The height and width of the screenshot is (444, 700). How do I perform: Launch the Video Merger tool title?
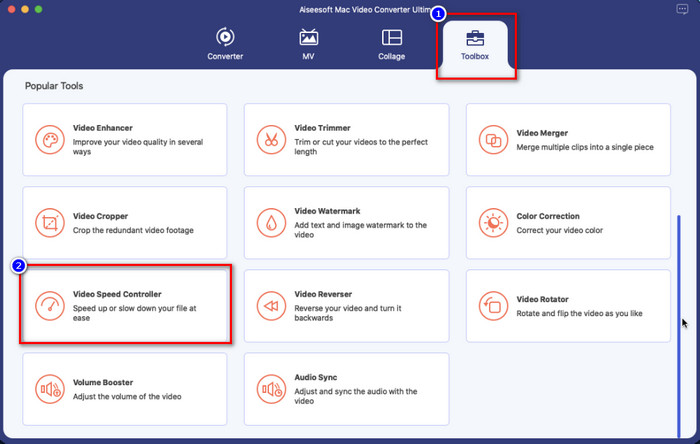542,133
